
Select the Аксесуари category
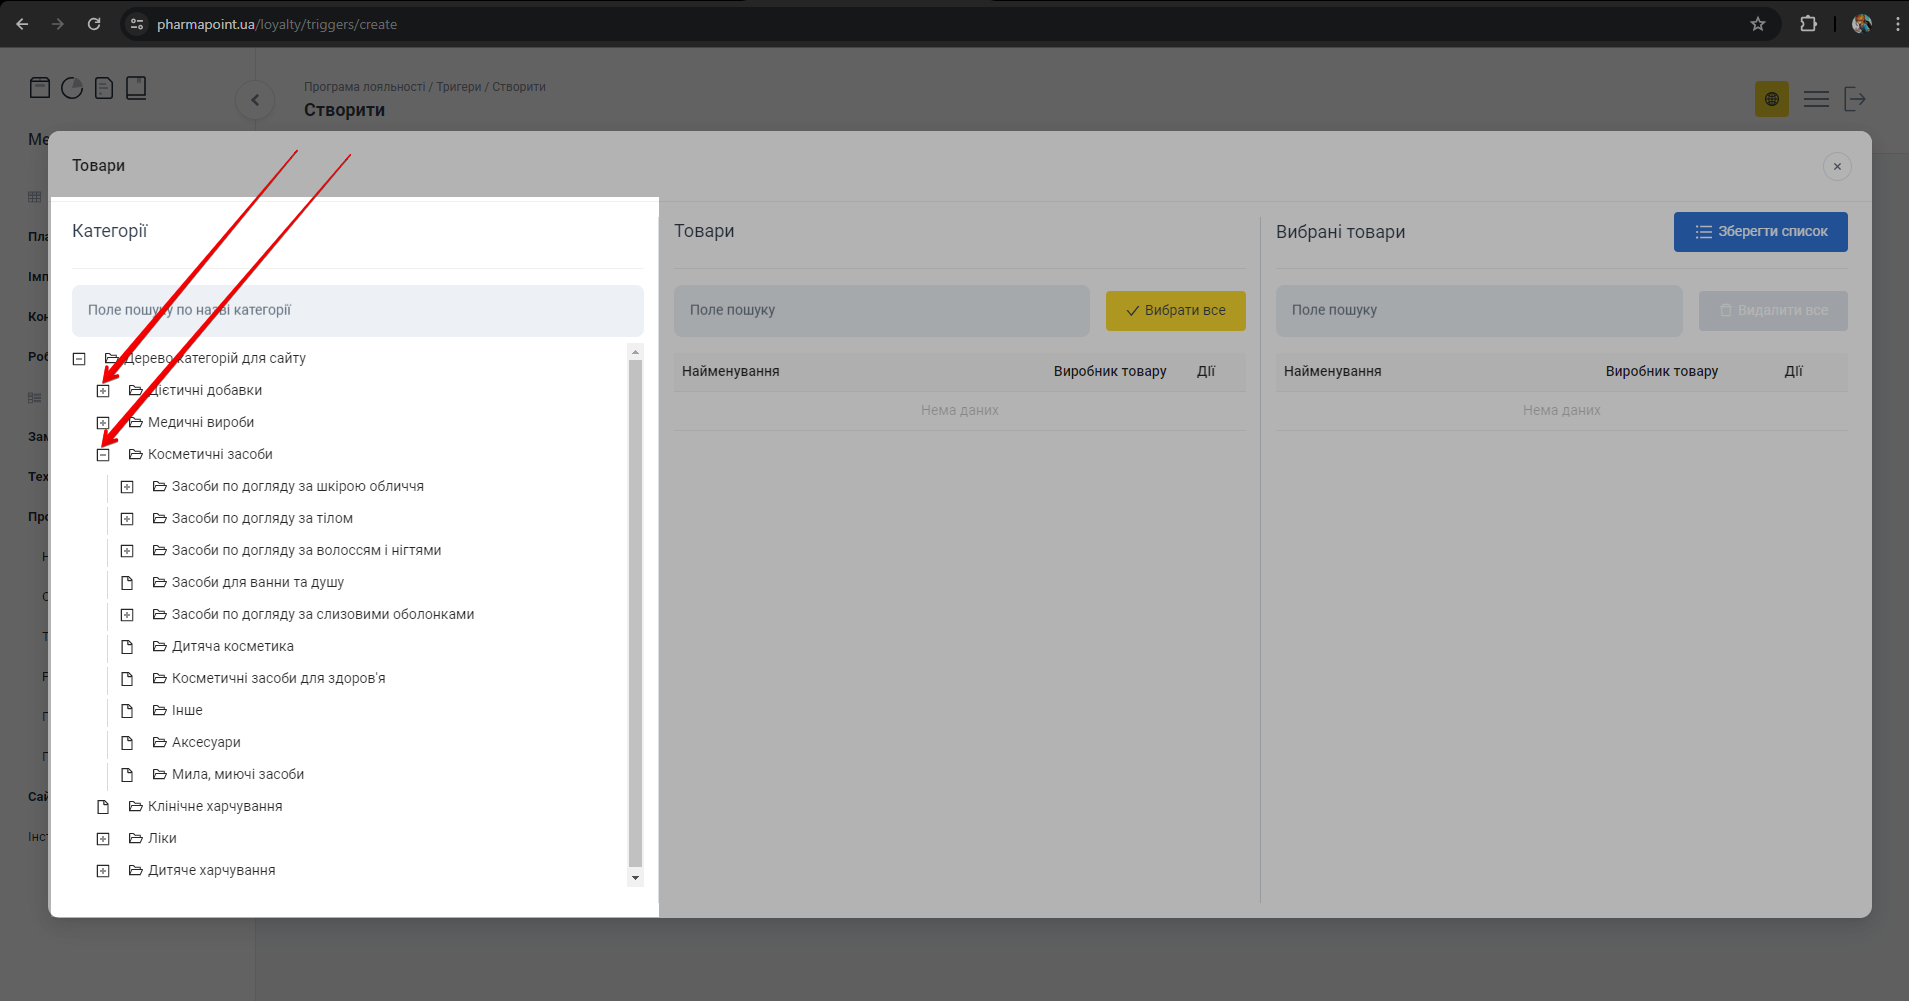tap(206, 742)
